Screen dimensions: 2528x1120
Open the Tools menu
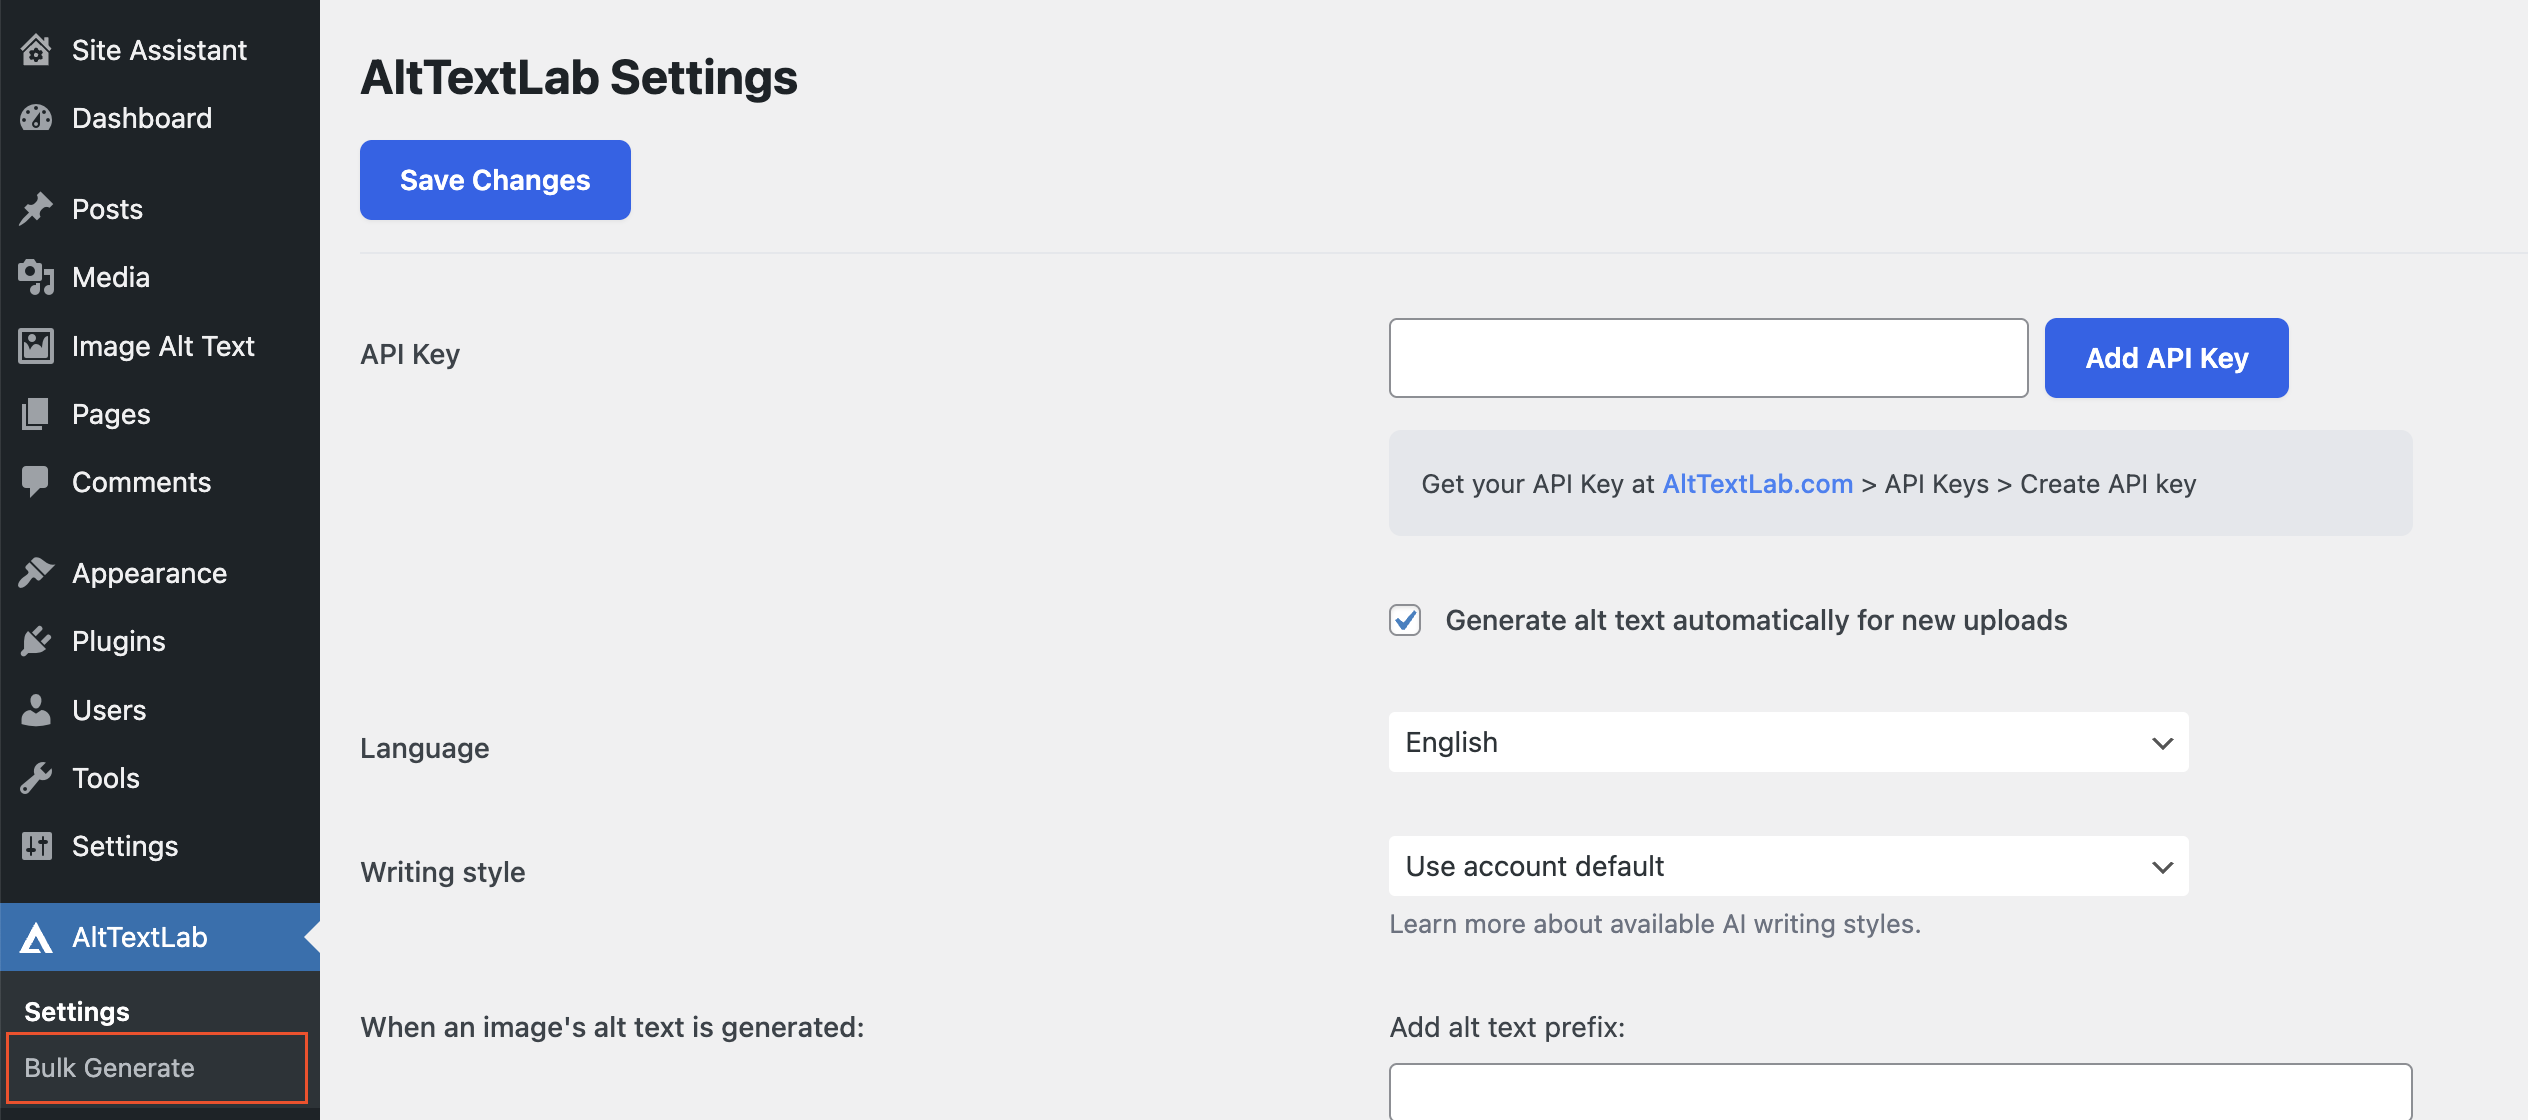160,778
